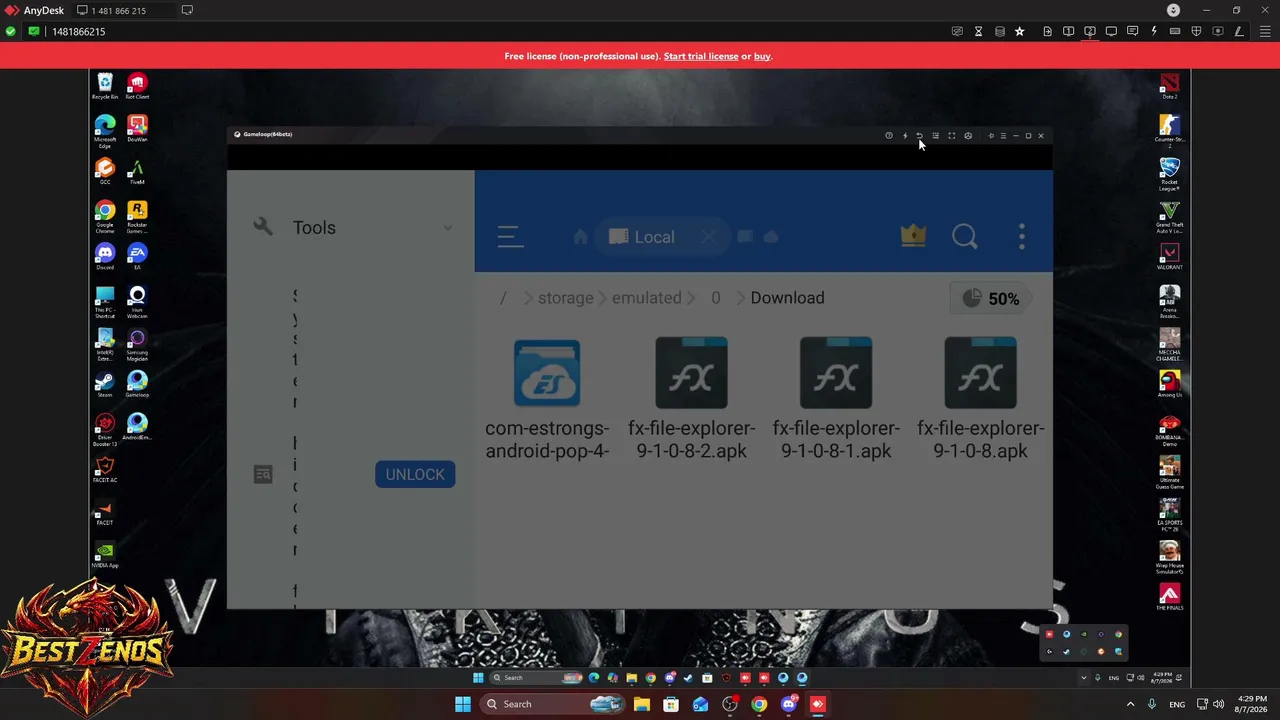Click the Gameloop steering wheel icon
The width and height of the screenshot is (1280, 720).
point(967,136)
